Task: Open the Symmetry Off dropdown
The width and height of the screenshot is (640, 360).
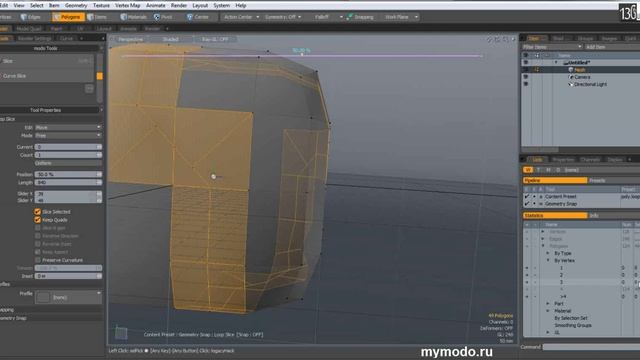Action: pos(283,17)
